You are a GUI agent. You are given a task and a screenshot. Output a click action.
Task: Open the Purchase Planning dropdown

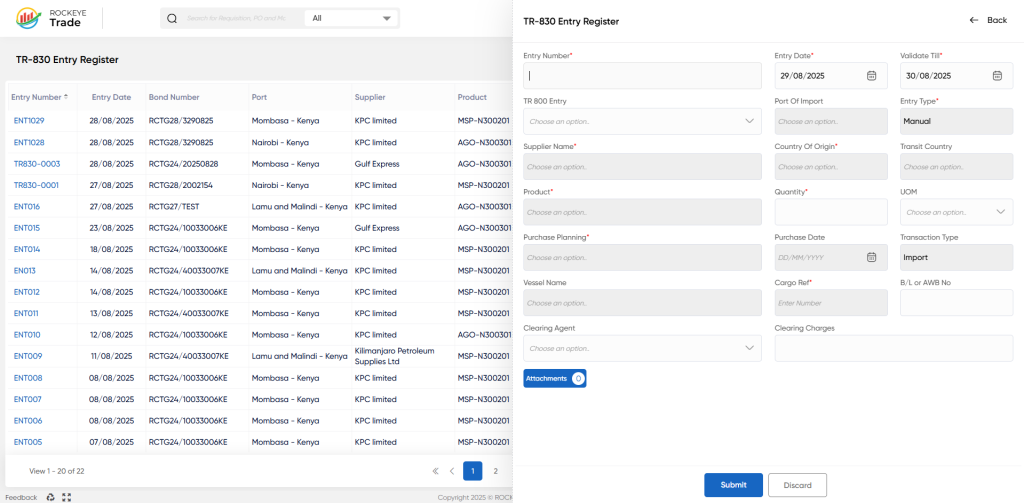642,257
